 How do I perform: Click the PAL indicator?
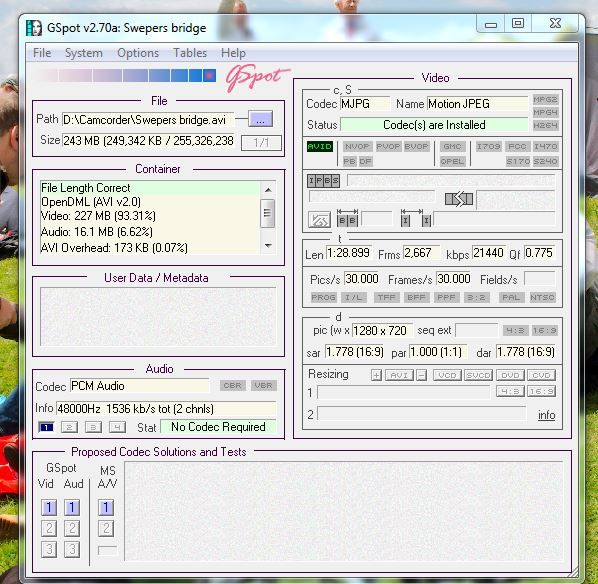point(511,297)
